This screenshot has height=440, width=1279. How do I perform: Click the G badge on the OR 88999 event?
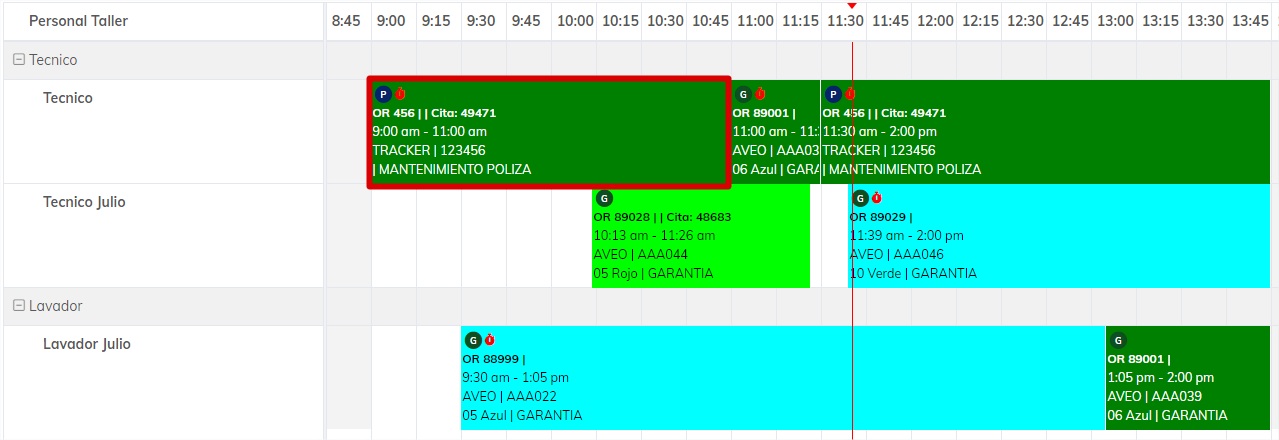473,340
